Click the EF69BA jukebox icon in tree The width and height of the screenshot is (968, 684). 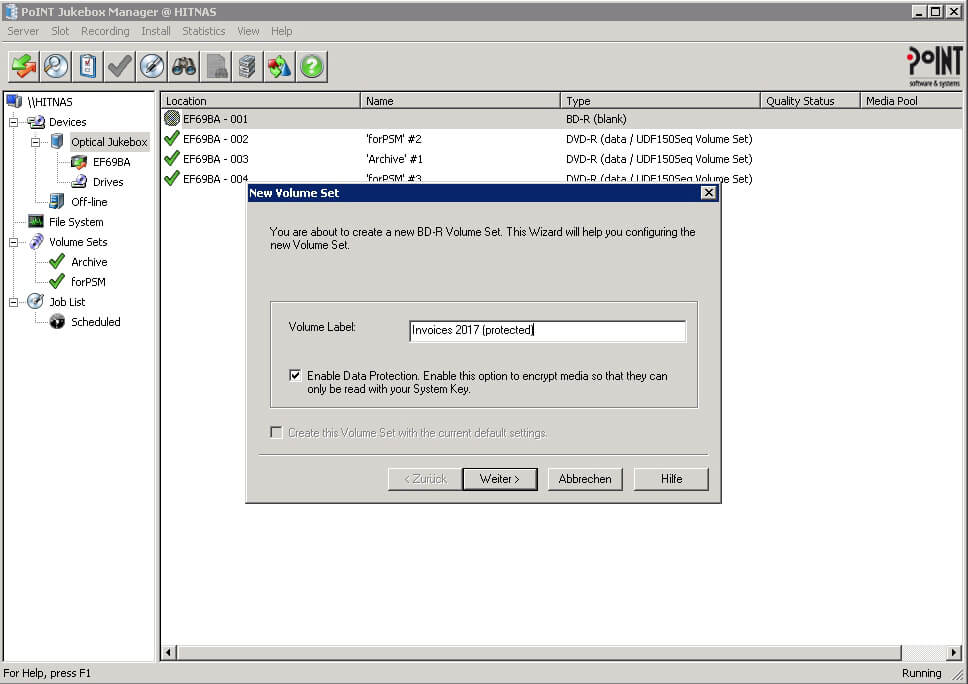tap(79, 162)
